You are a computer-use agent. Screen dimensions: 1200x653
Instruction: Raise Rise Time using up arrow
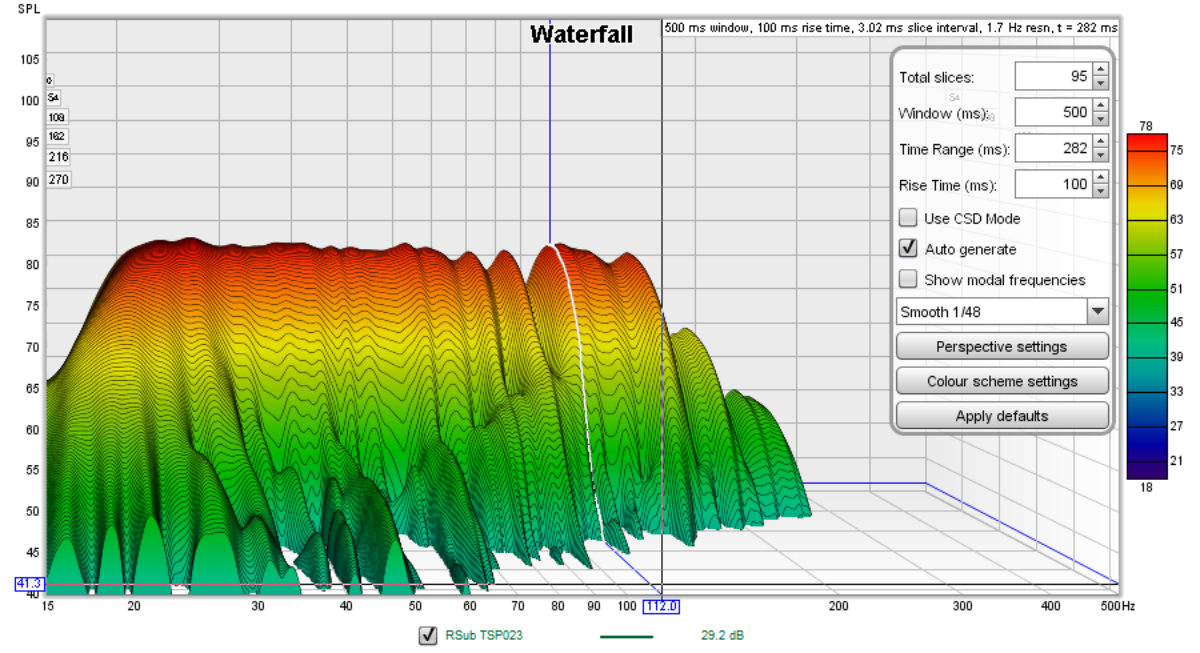[x=1101, y=178]
